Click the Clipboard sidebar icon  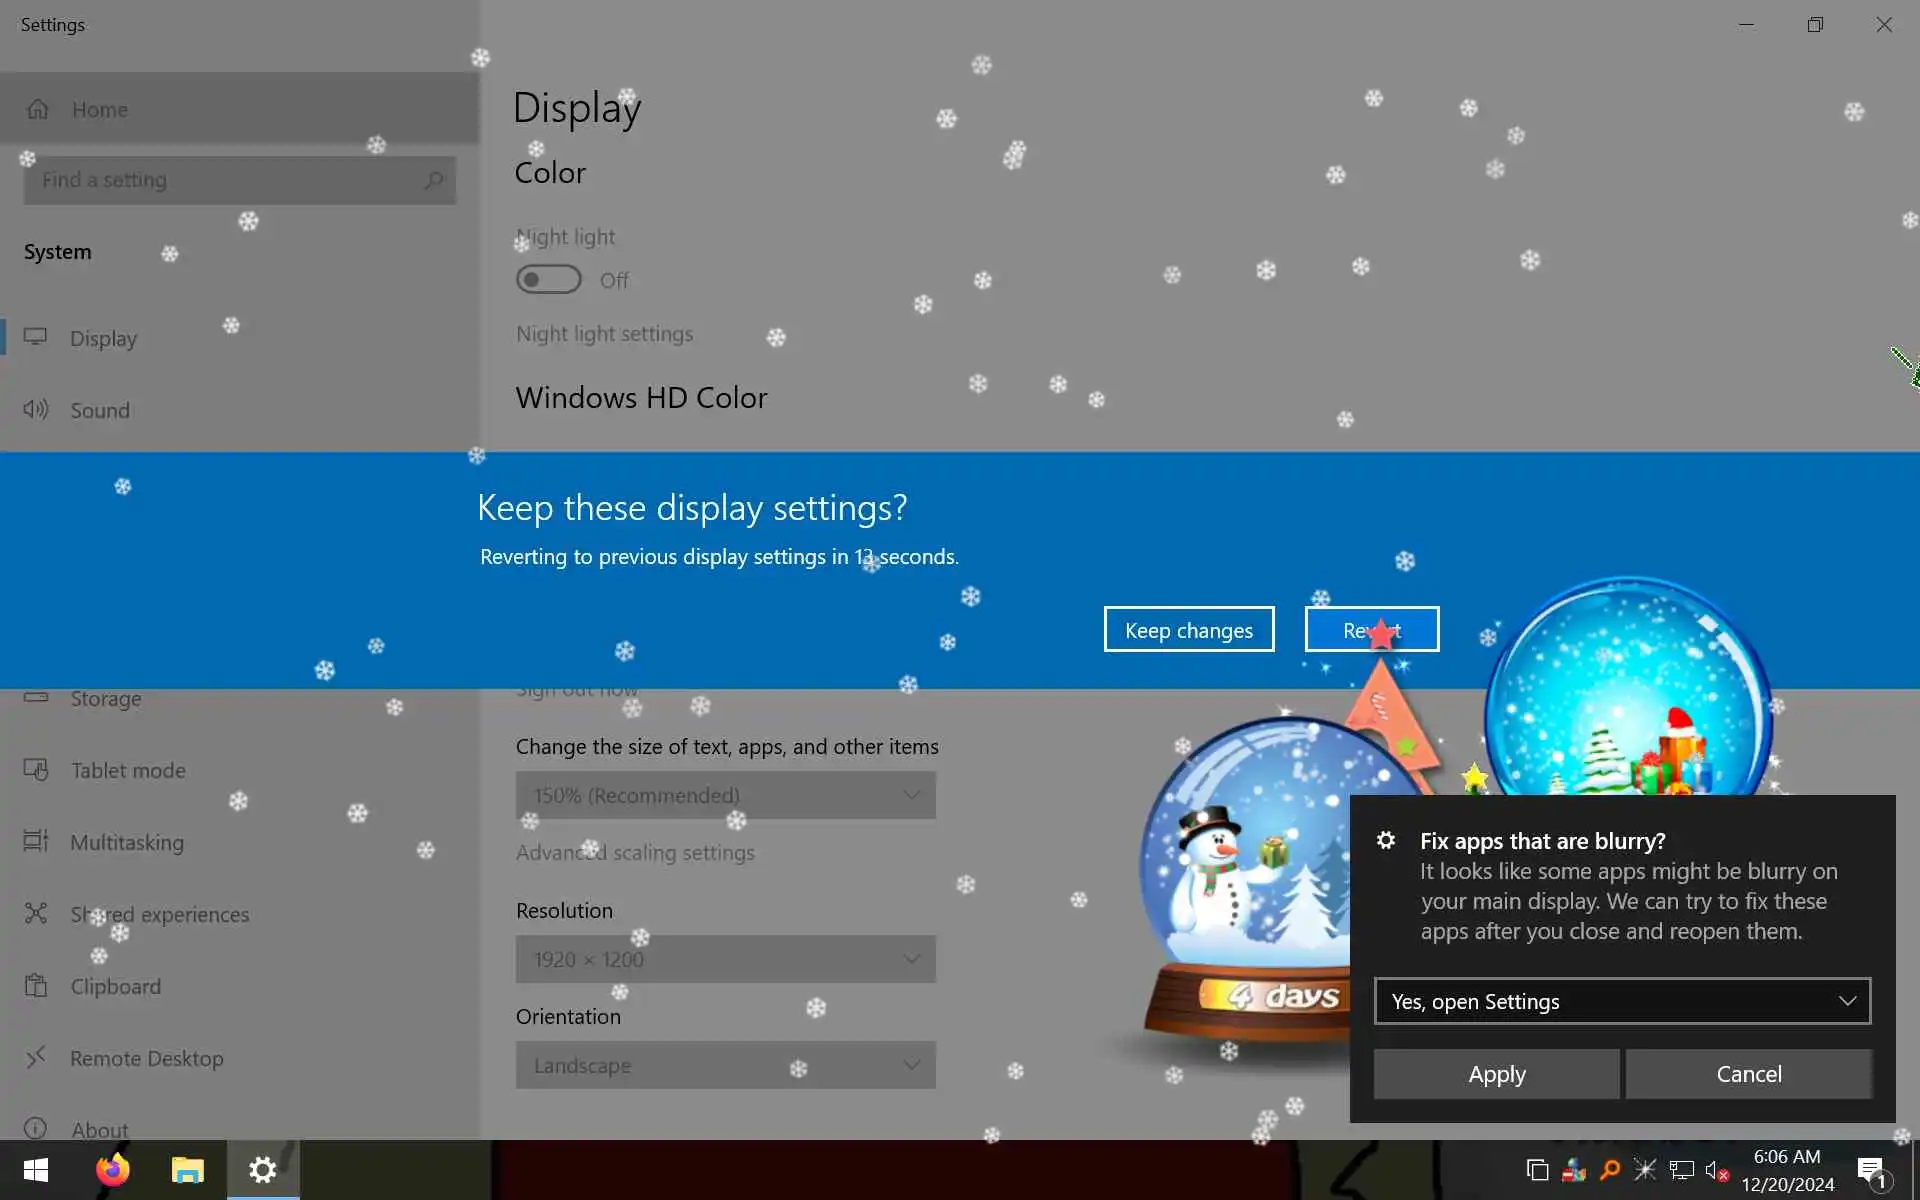36,986
